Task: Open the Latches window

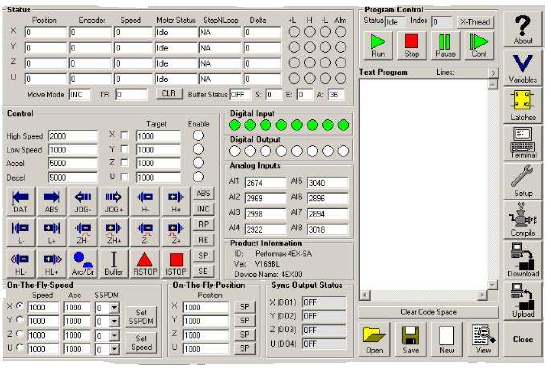Action: pyautogui.click(x=523, y=105)
